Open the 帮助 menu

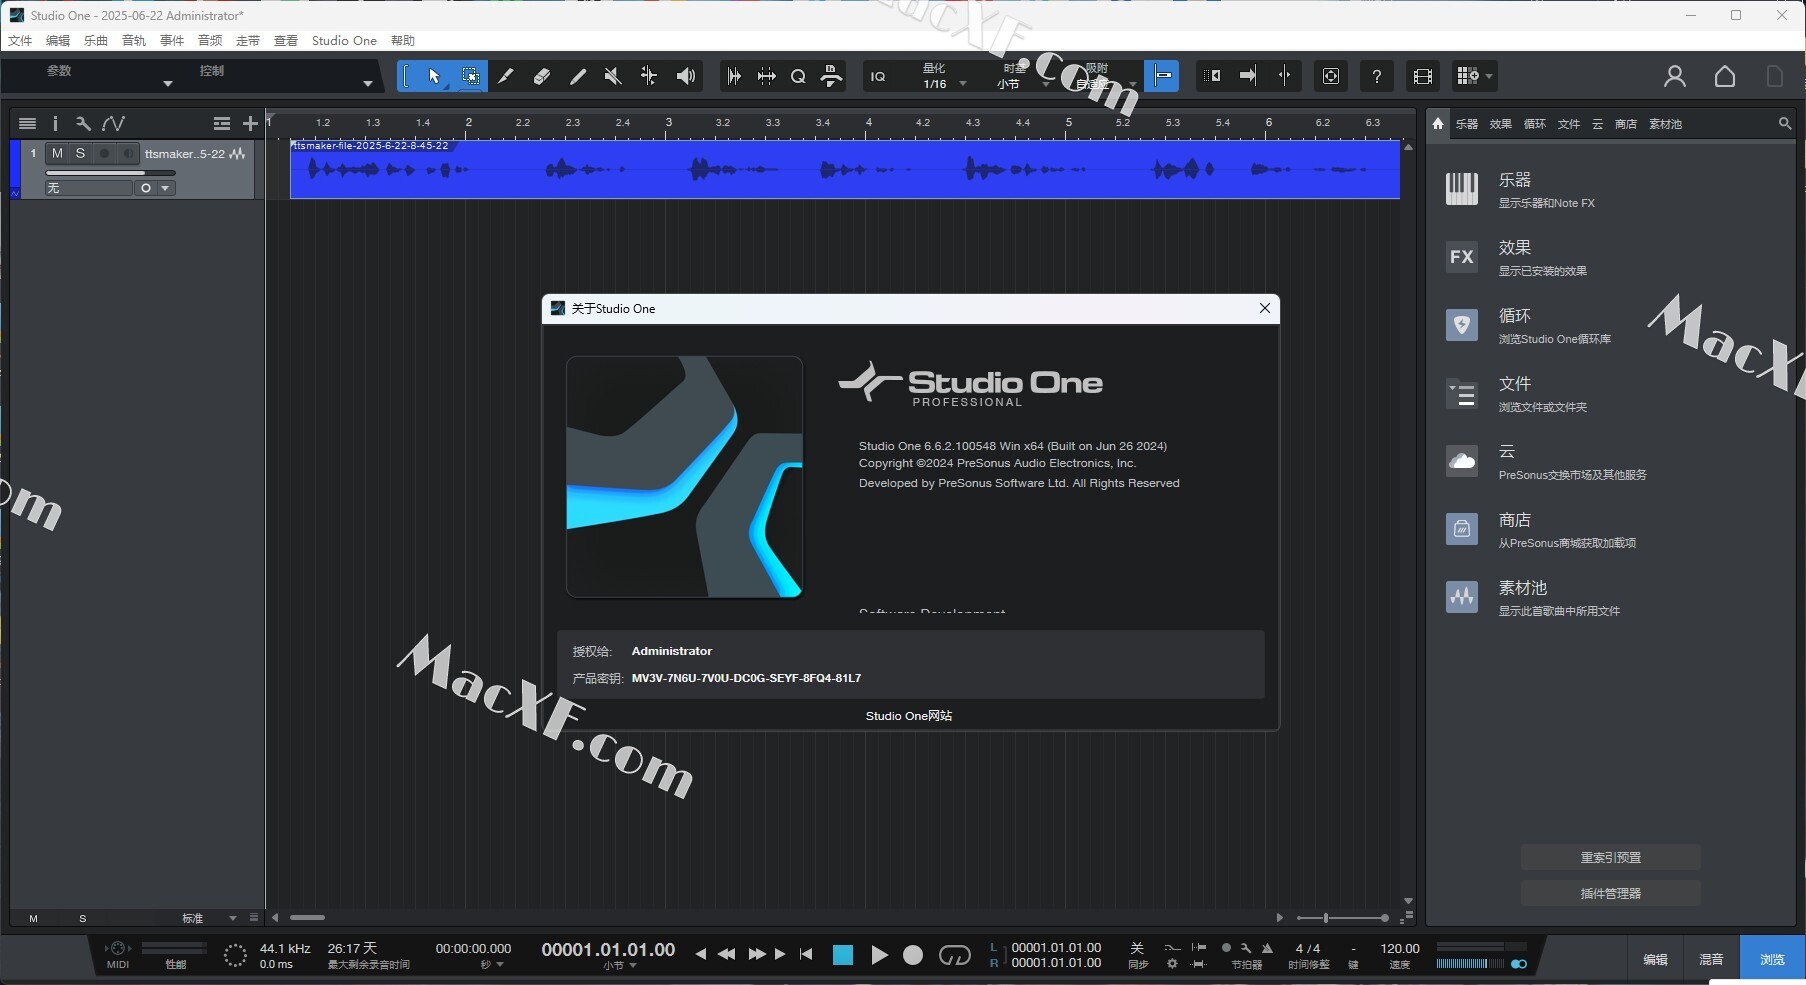[403, 41]
